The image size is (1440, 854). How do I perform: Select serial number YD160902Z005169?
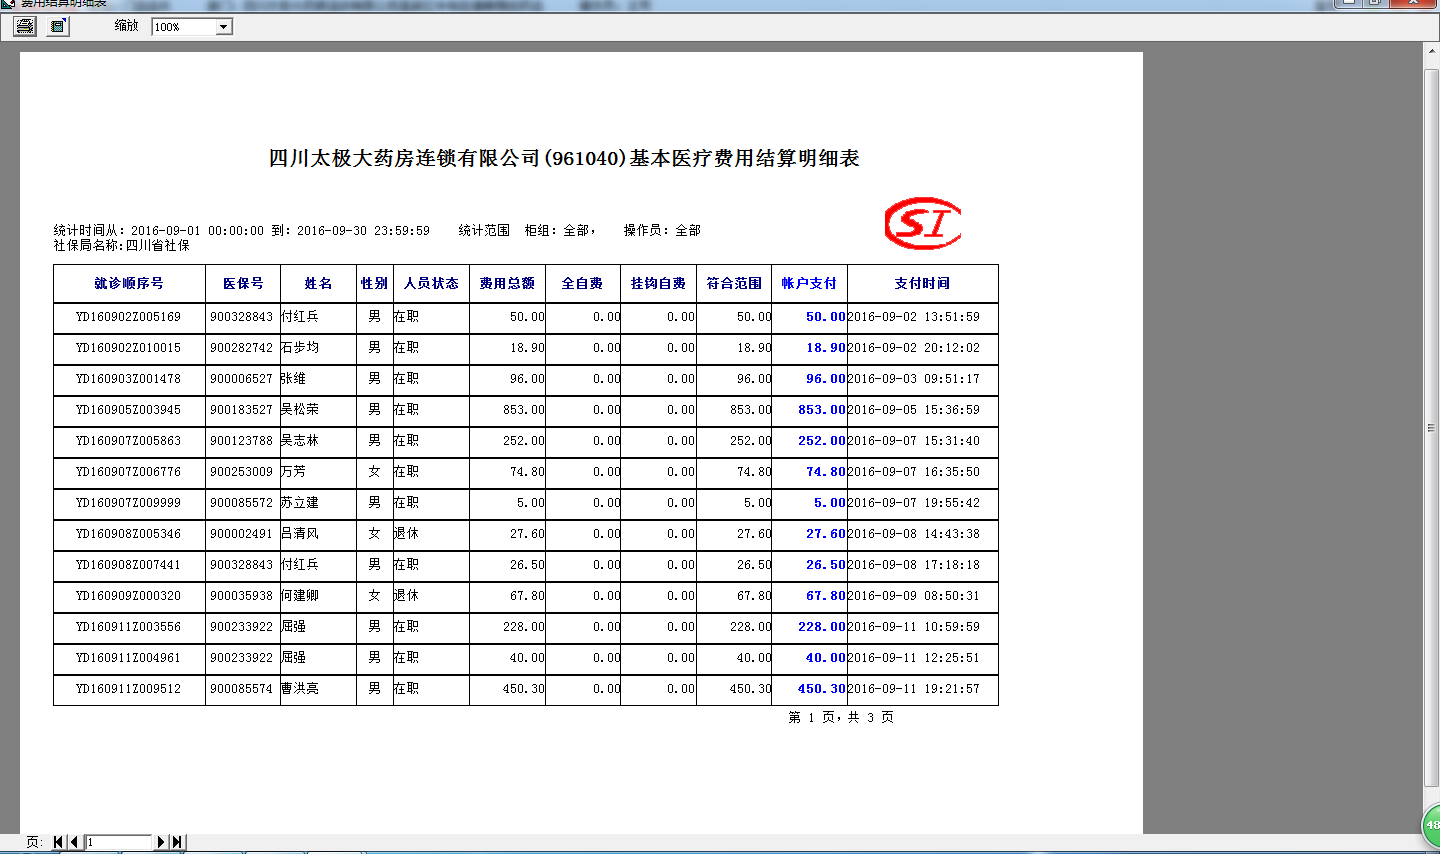pyautogui.click(x=129, y=317)
